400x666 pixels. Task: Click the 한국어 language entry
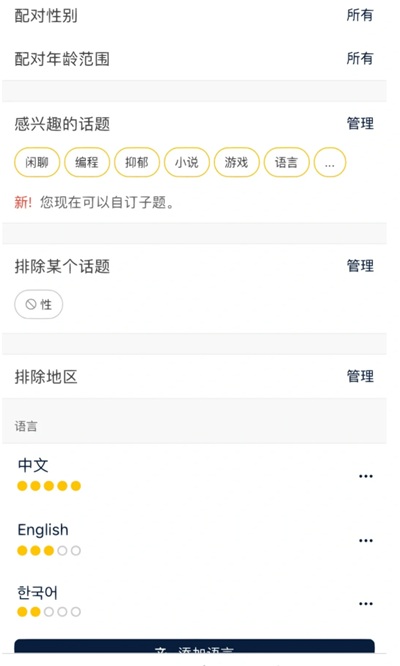point(194,601)
